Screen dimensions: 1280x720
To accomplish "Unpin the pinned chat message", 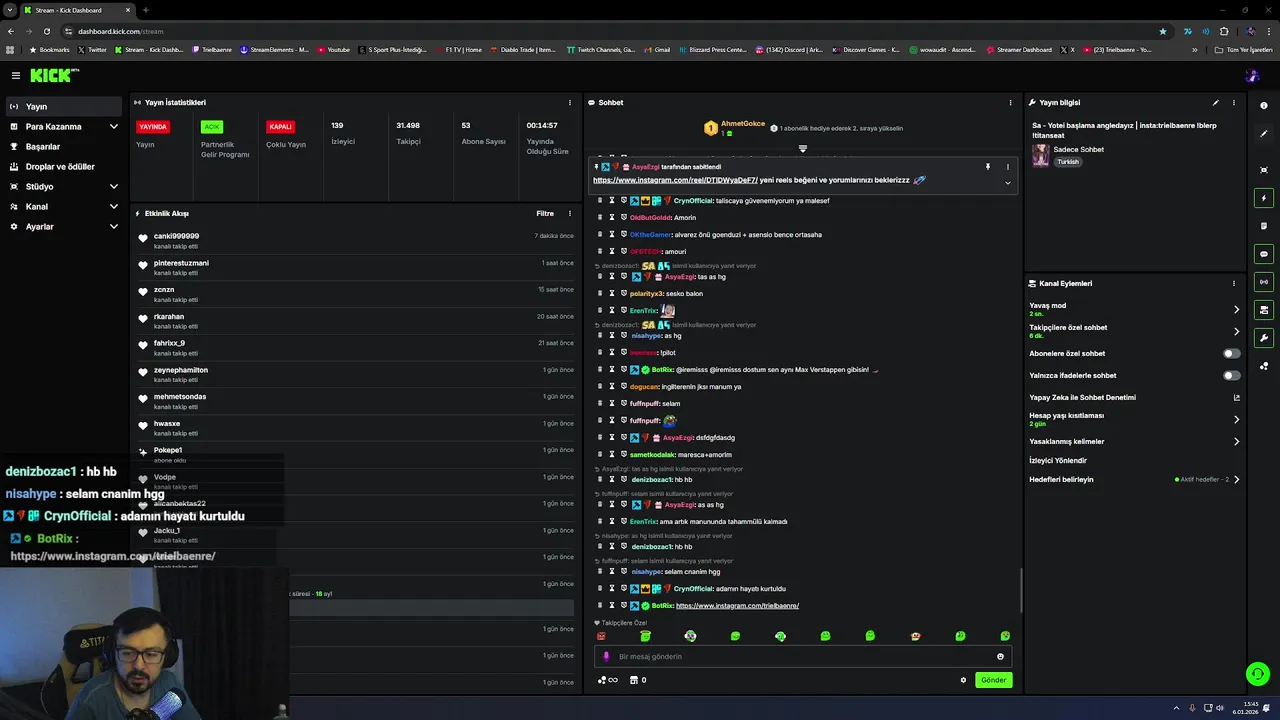I will point(988,167).
